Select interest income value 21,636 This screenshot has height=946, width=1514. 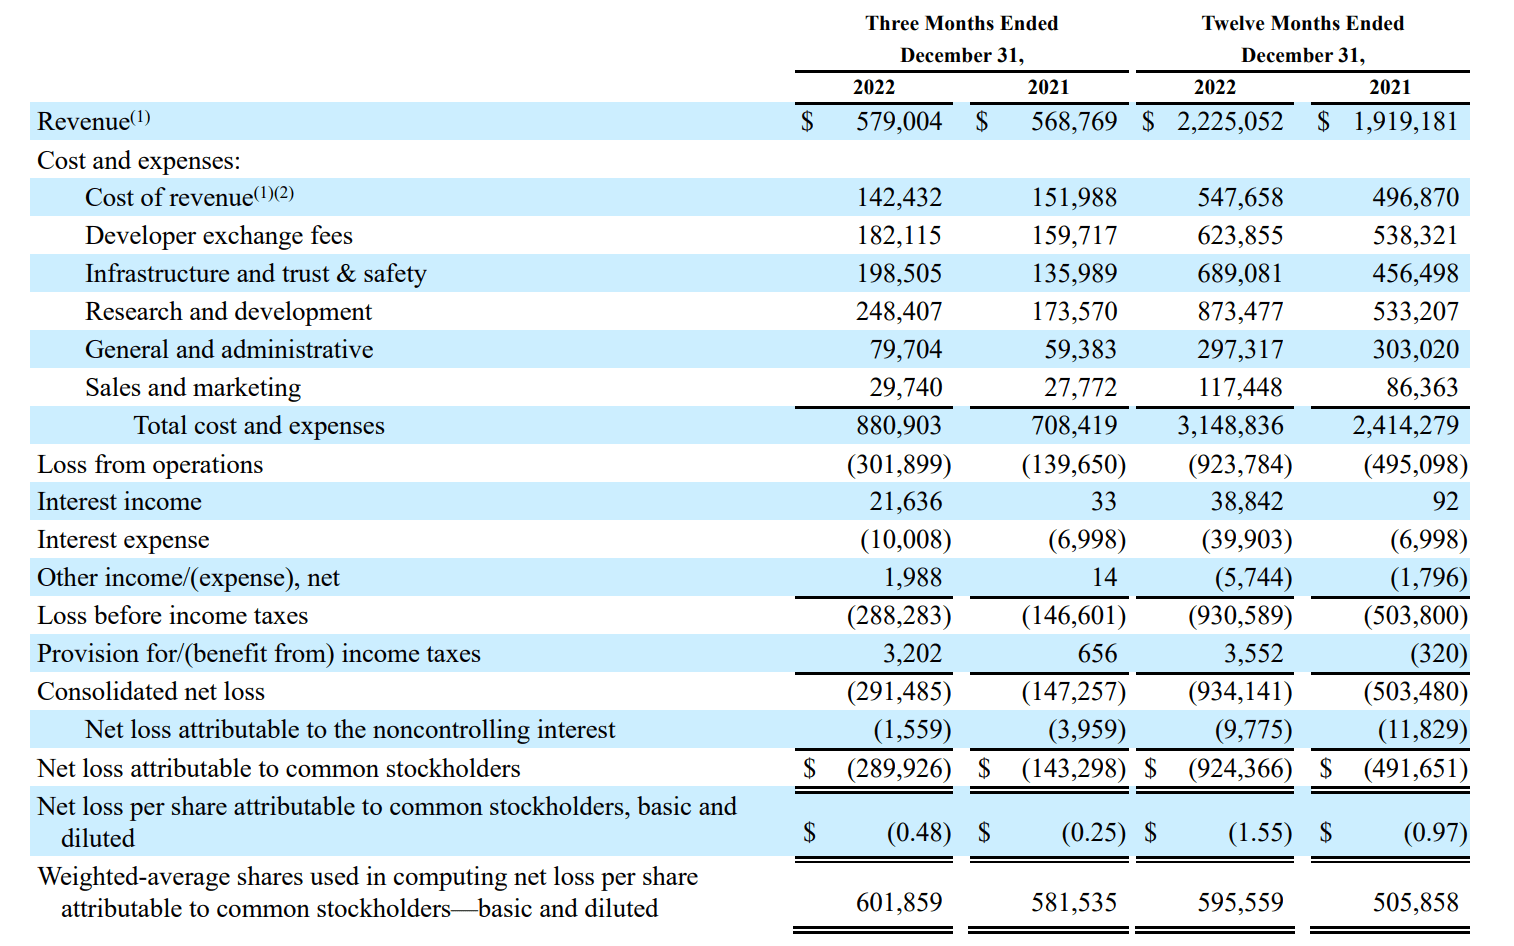coord(906,502)
